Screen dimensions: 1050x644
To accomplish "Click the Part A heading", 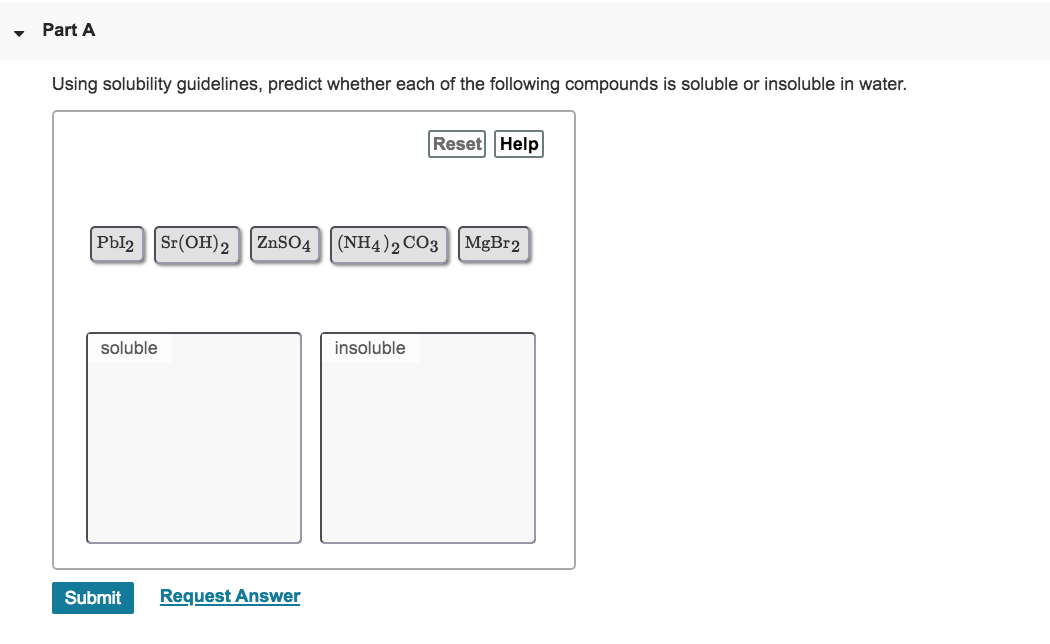I will click(x=68, y=30).
